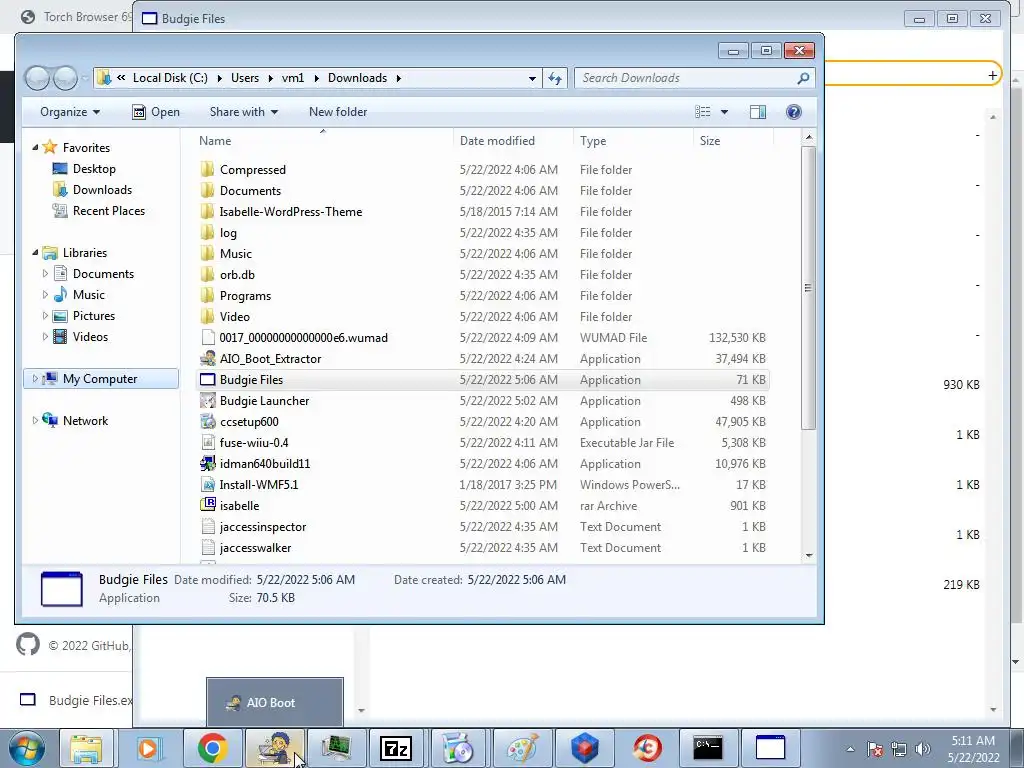Open the view options dropdown arrow
Screen dimensions: 1024x768
724,112
